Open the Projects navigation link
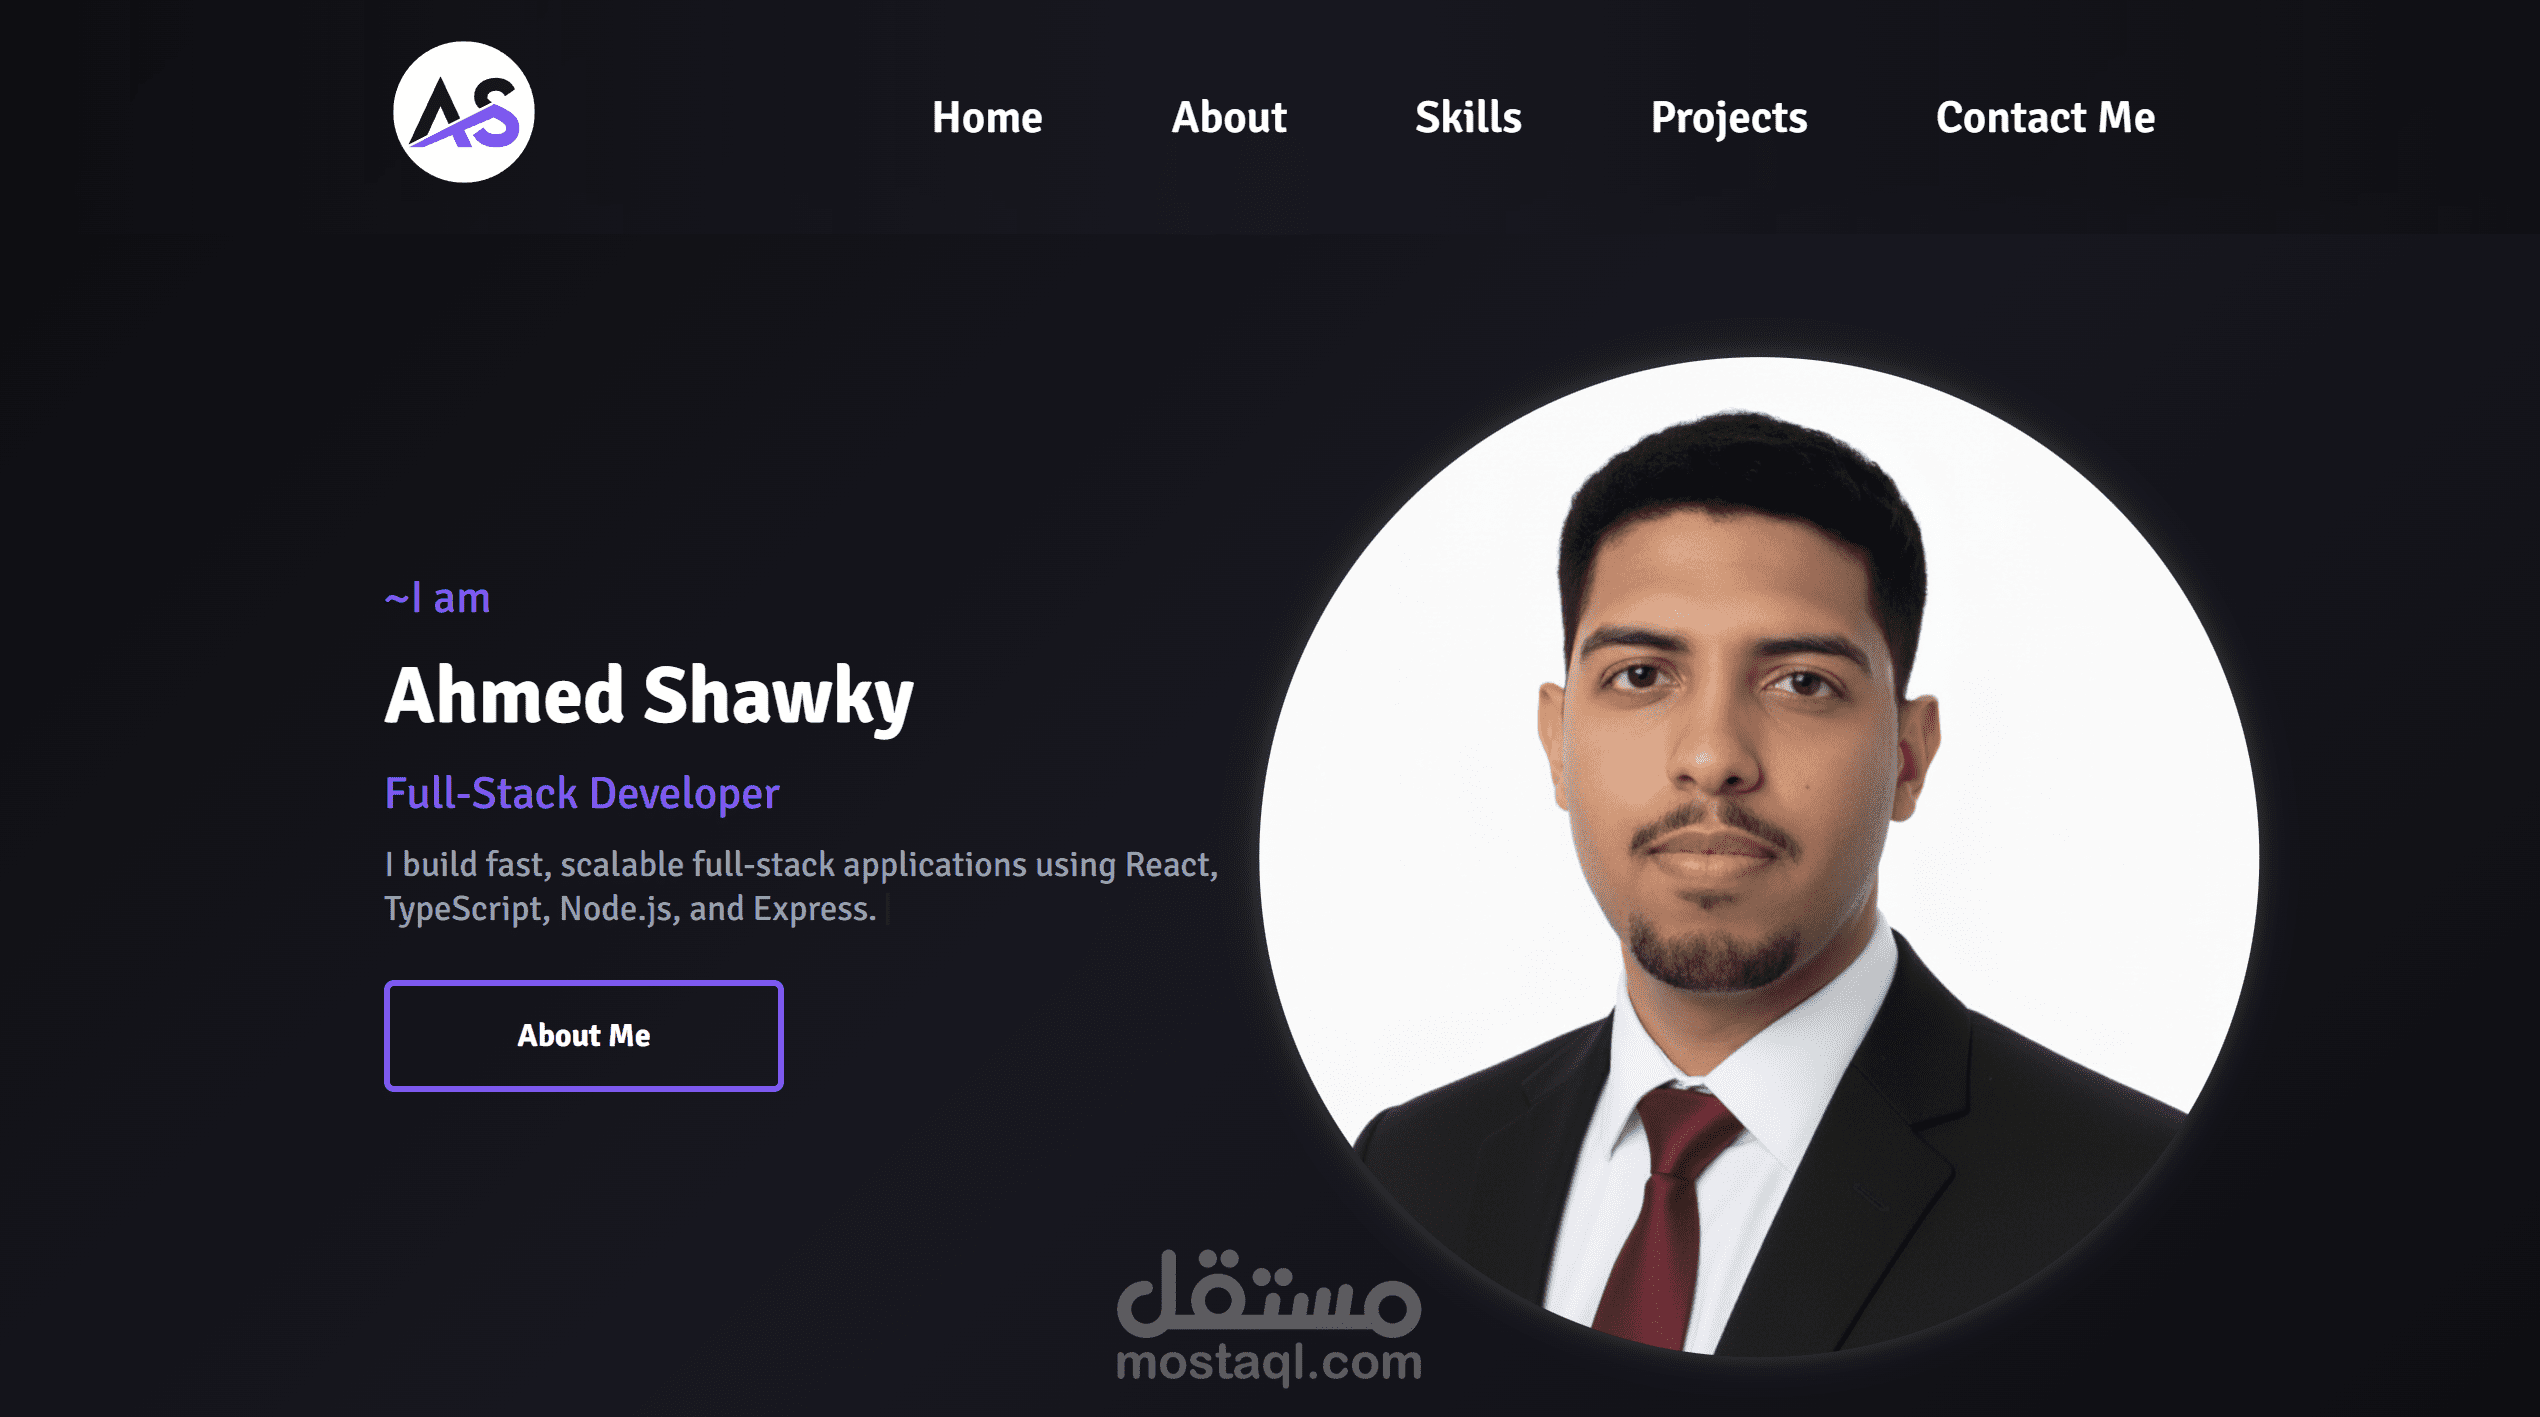The height and width of the screenshot is (1417, 2540). pos(1729,119)
